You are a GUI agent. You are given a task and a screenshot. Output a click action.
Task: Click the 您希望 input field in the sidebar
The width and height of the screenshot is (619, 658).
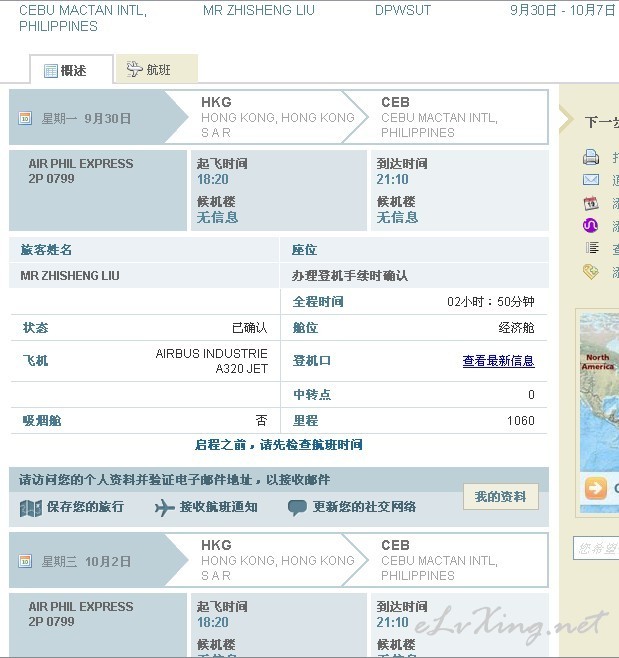click(x=596, y=548)
